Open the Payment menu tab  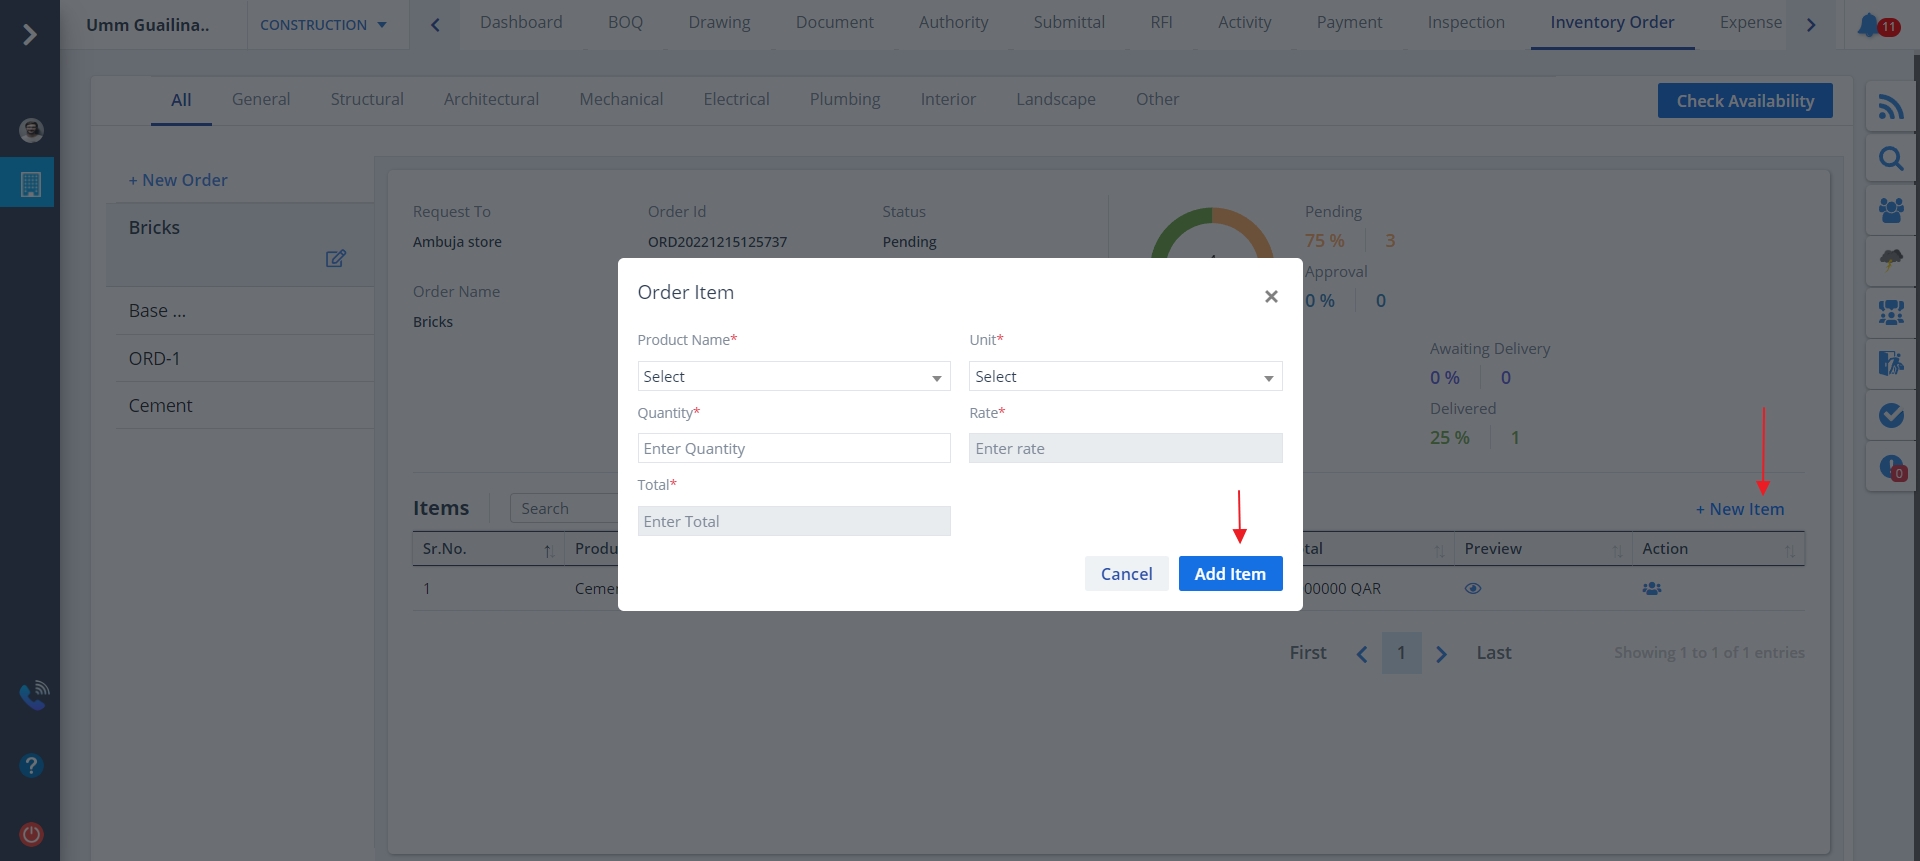1349,22
